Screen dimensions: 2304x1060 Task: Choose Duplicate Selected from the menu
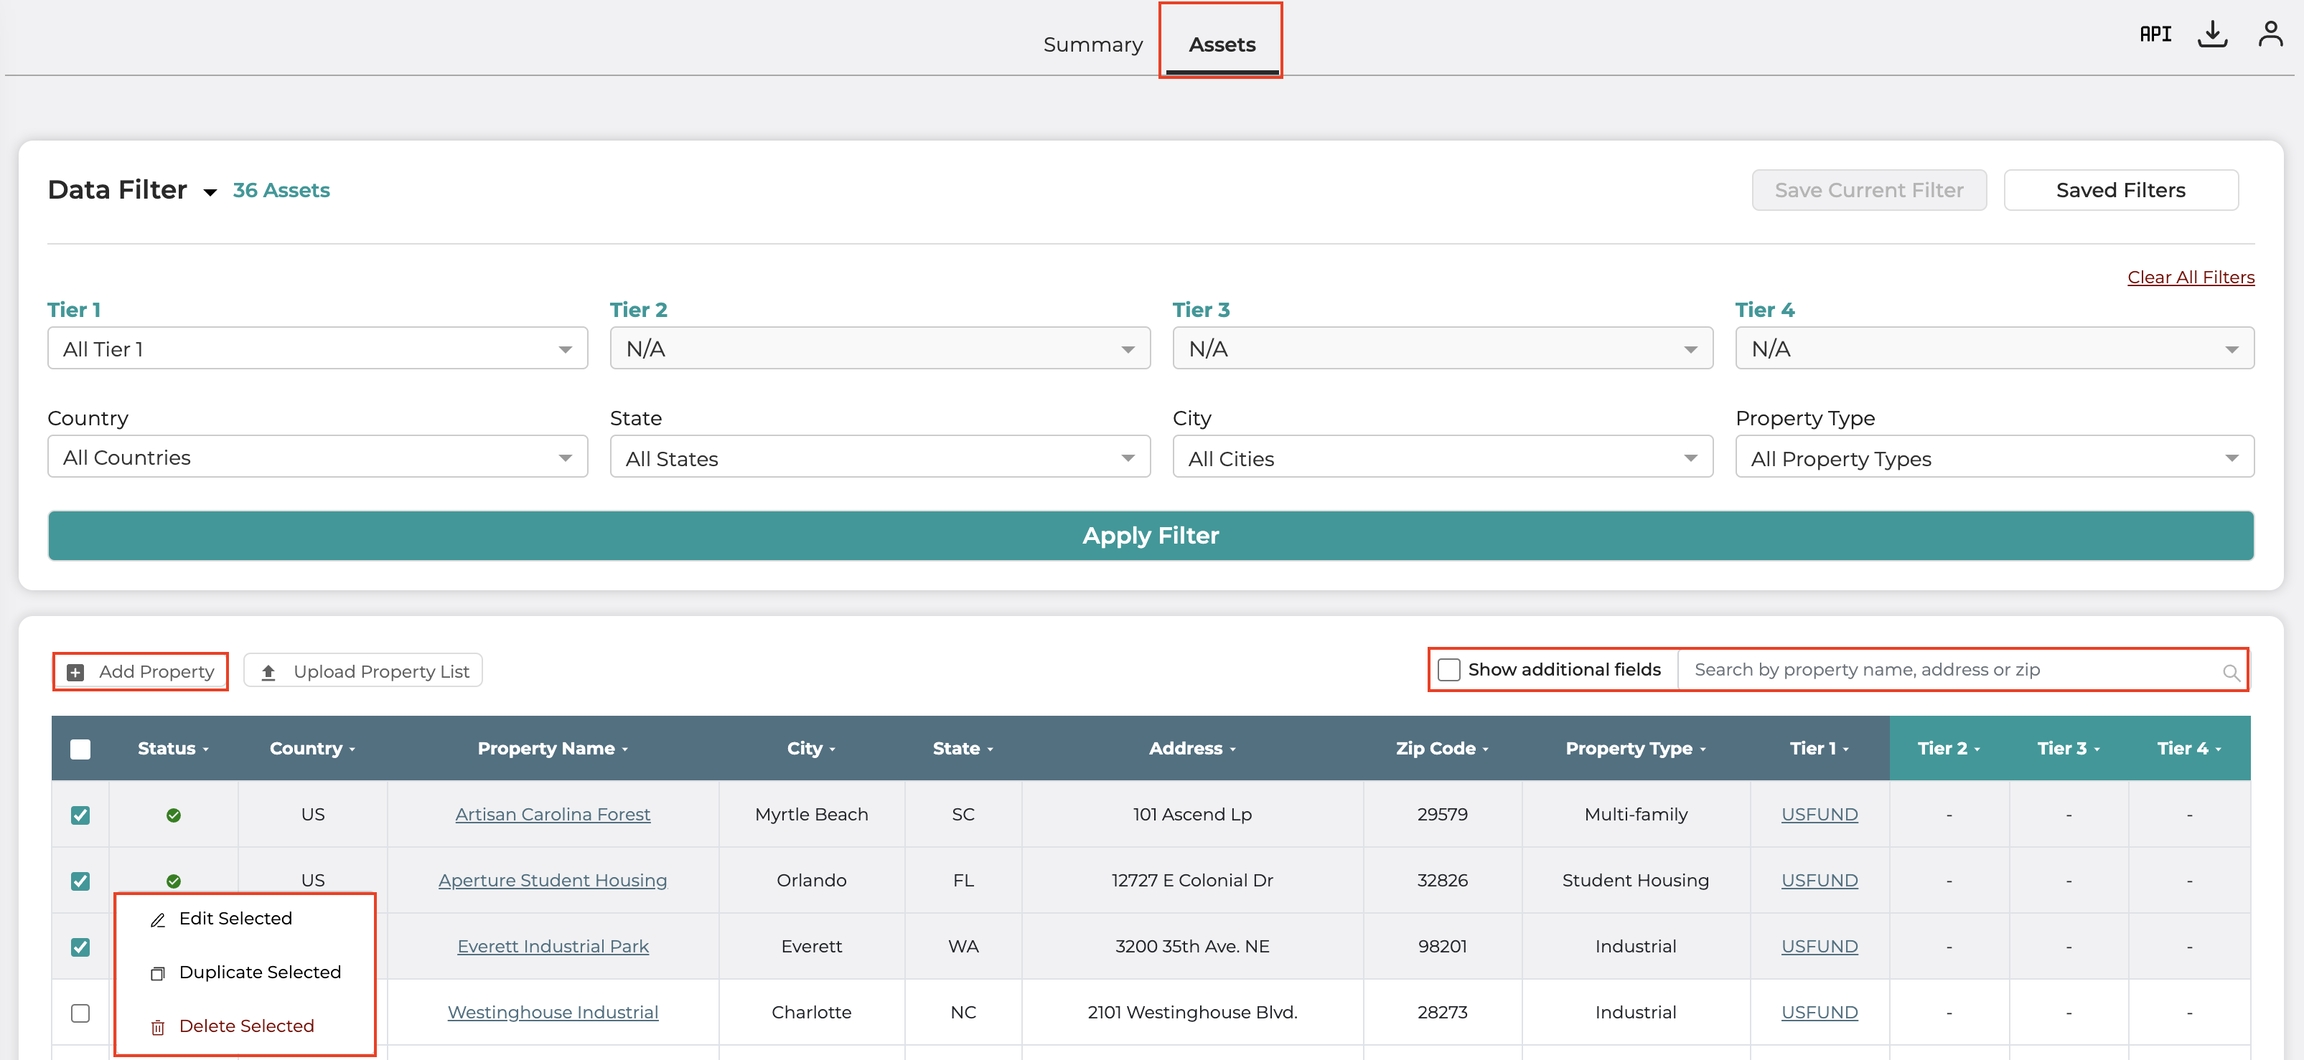pyautogui.click(x=259, y=972)
